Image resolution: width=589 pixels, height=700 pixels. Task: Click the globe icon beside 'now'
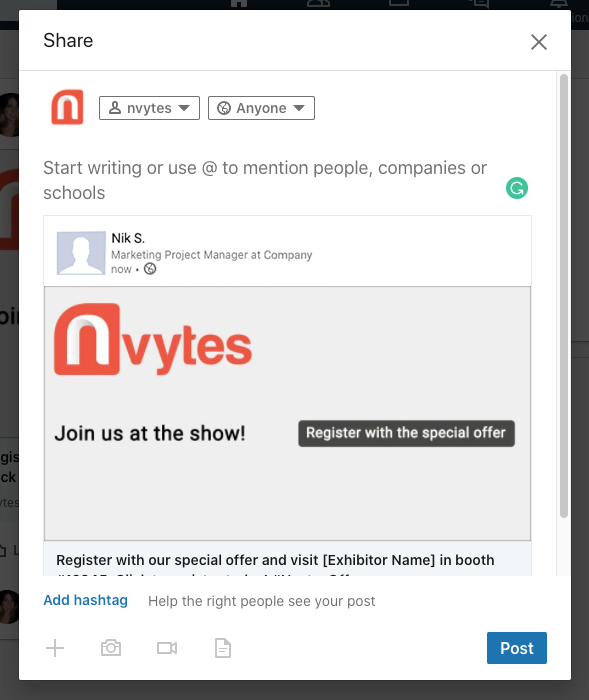point(150,269)
